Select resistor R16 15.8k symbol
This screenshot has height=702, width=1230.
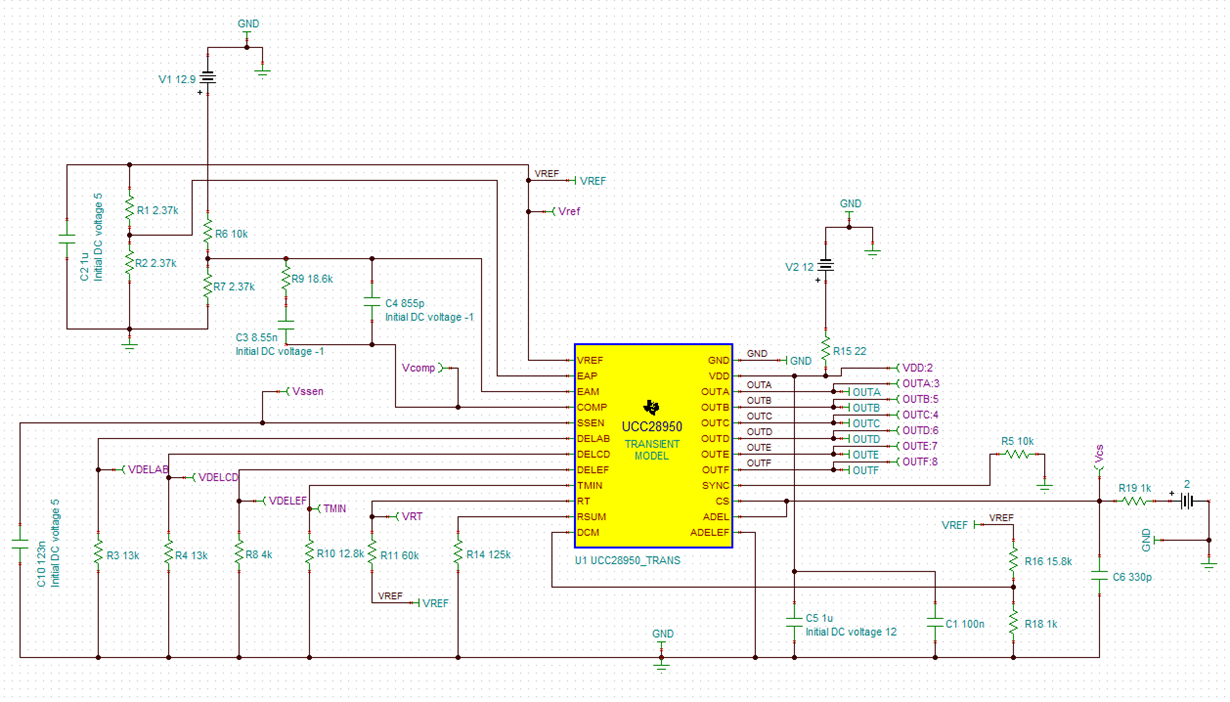[x=1013, y=561]
